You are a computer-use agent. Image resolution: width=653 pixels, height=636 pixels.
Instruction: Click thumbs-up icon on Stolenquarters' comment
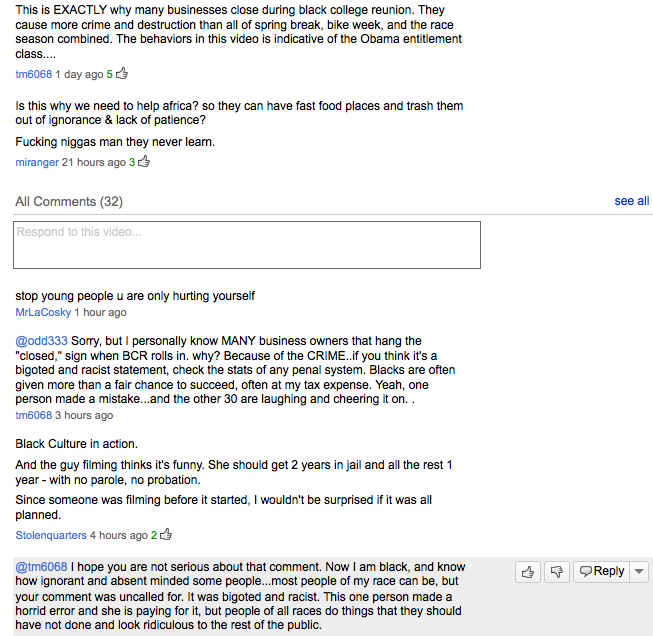(165, 535)
